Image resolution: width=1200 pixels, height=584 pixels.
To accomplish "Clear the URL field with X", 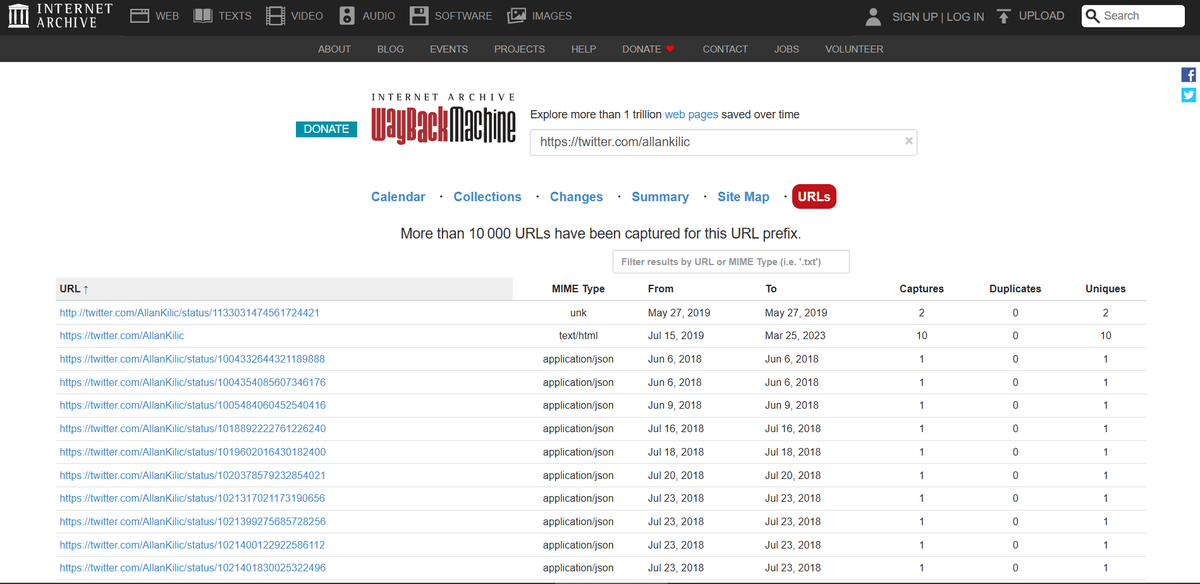I will coord(908,141).
